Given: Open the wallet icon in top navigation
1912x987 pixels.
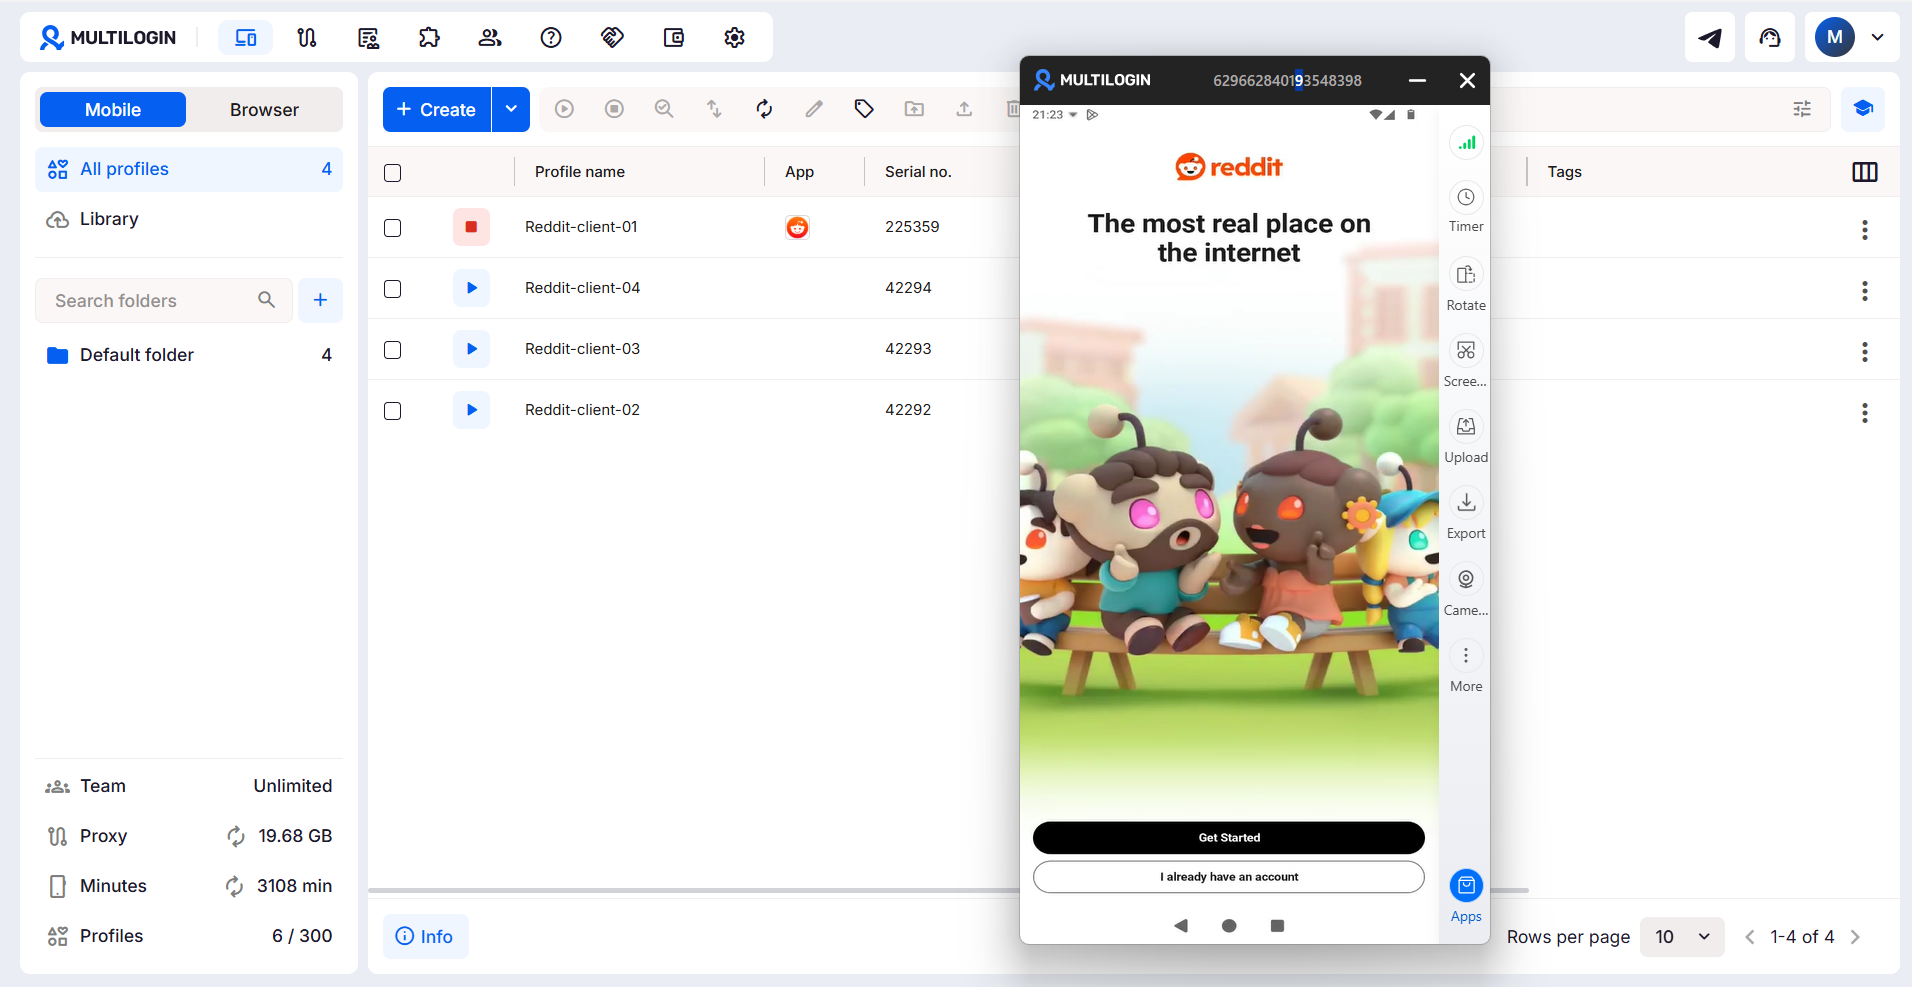Looking at the screenshot, I should 674,38.
